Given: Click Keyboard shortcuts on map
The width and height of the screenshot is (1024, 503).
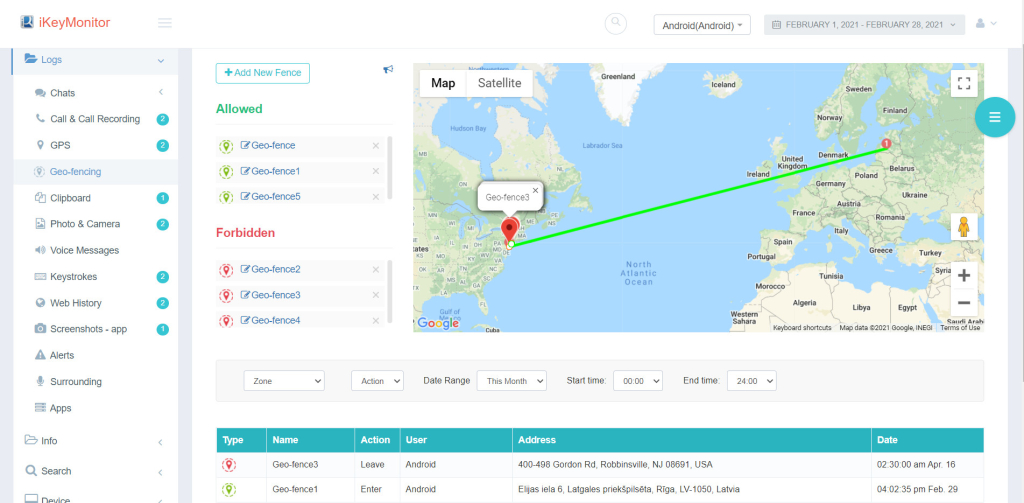Looking at the screenshot, I should (802, 328).
